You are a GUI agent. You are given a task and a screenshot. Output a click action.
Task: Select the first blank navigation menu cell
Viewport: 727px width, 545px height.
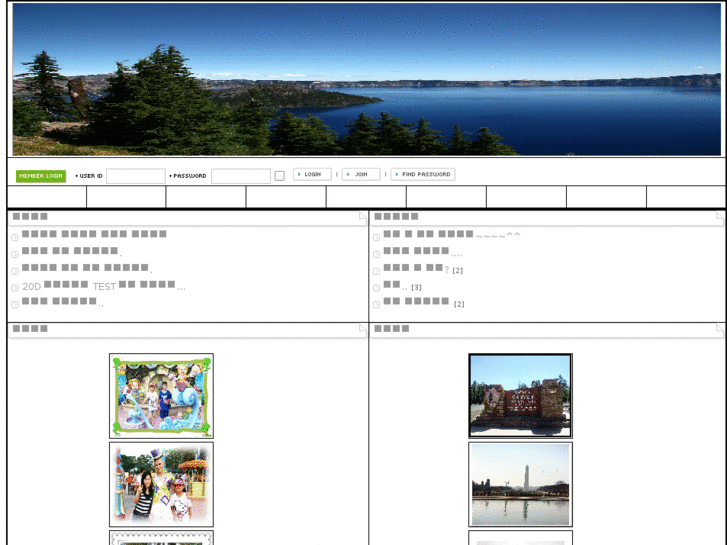47,197
